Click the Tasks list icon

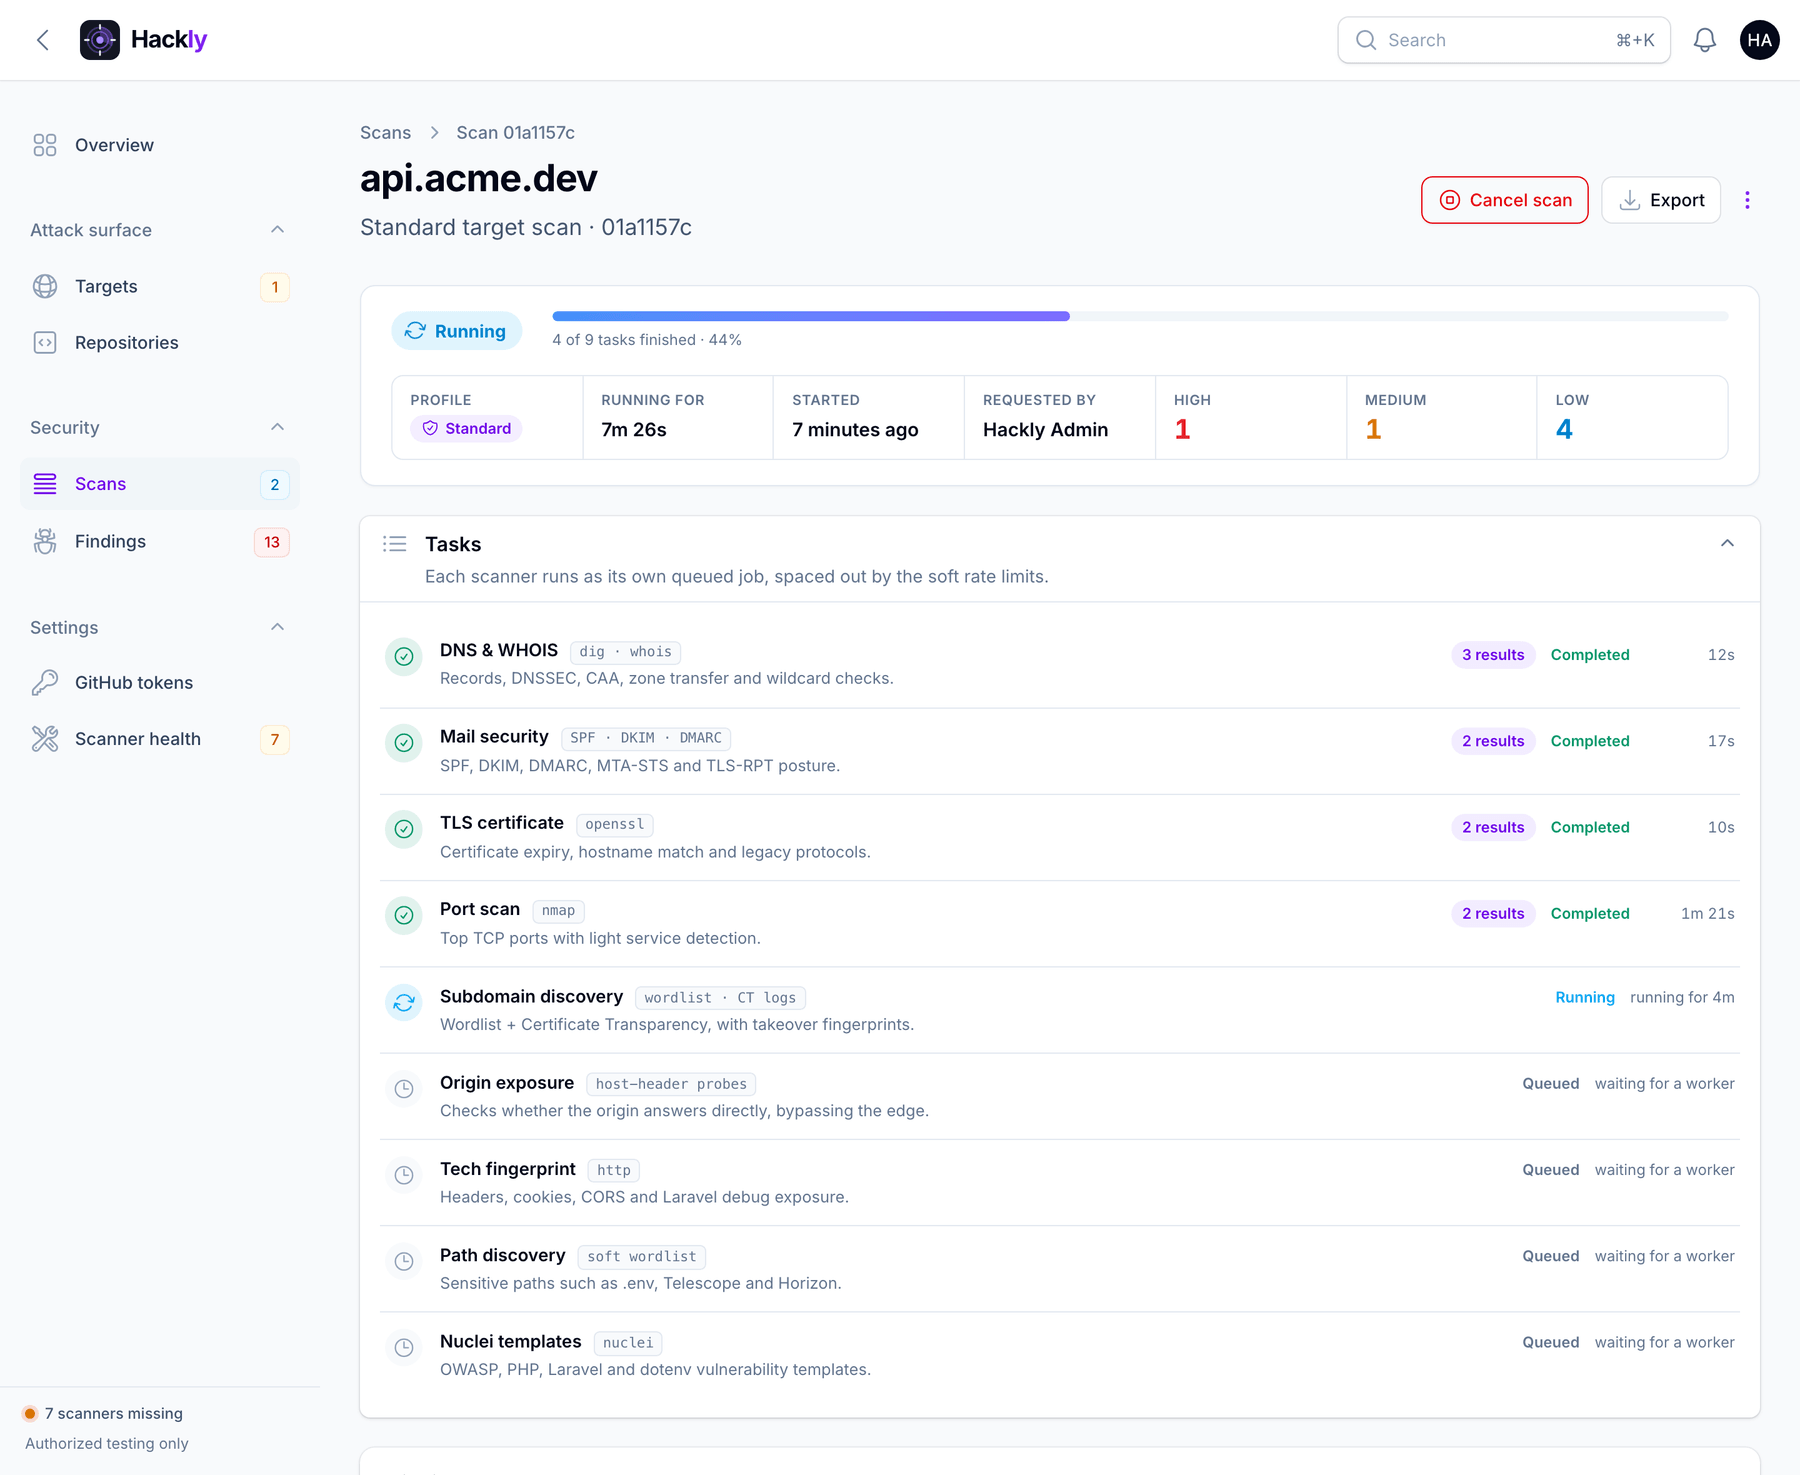(395, 544)
